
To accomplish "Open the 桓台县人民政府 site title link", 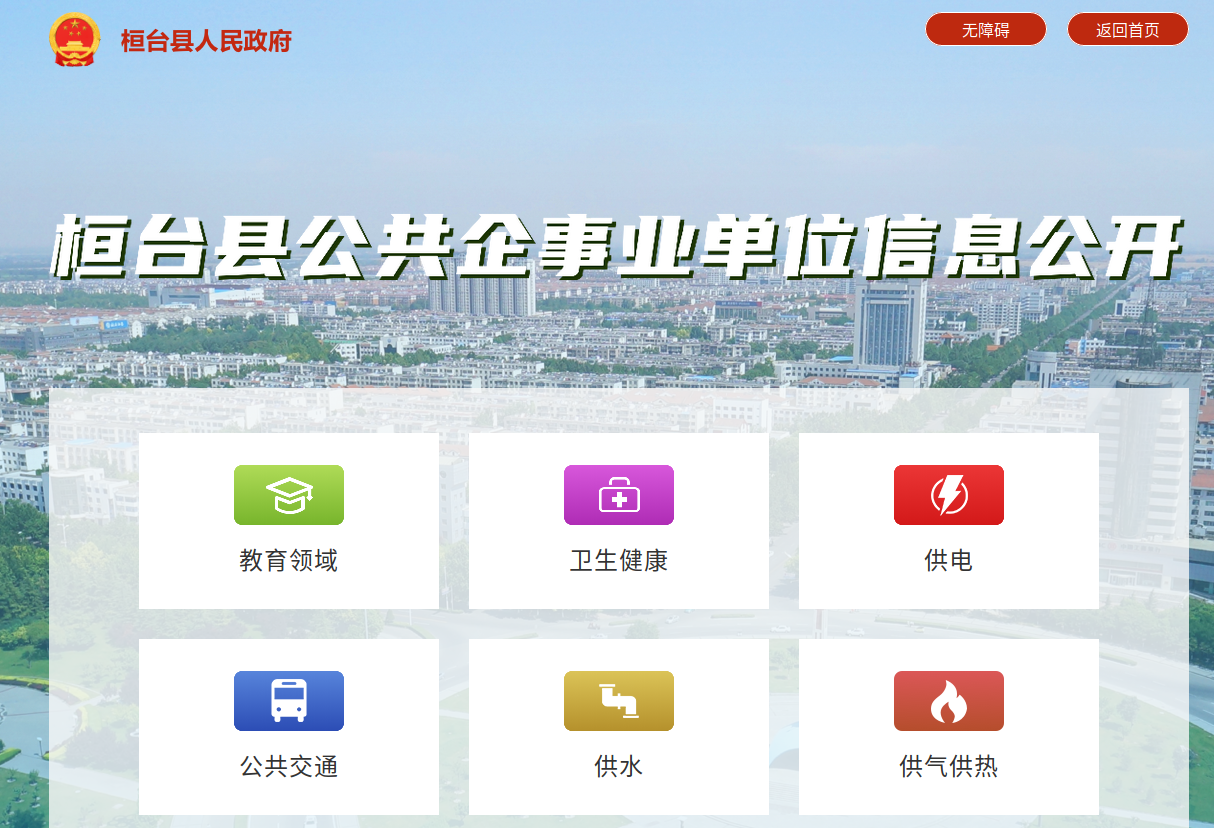I will [206, 41].
